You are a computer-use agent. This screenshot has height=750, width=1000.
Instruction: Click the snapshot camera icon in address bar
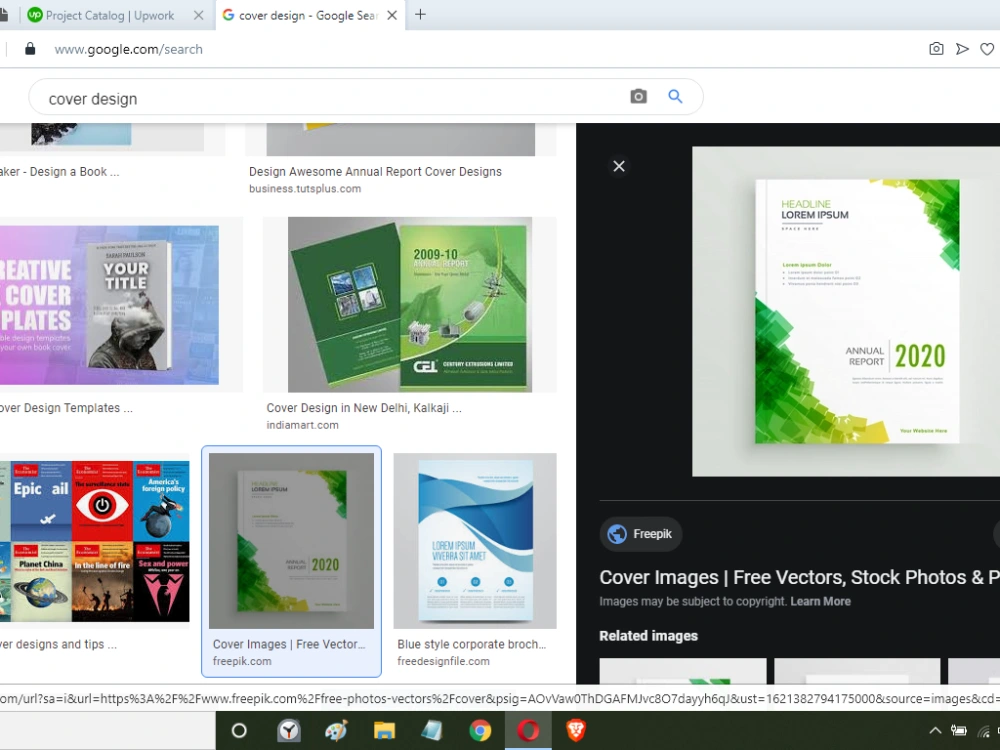pos(936,49)
